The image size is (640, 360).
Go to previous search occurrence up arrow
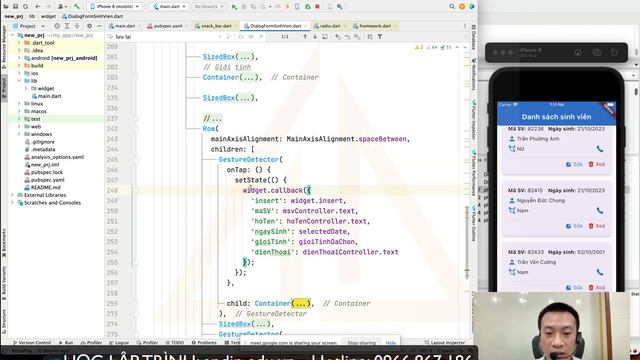(x=305, y=37)
